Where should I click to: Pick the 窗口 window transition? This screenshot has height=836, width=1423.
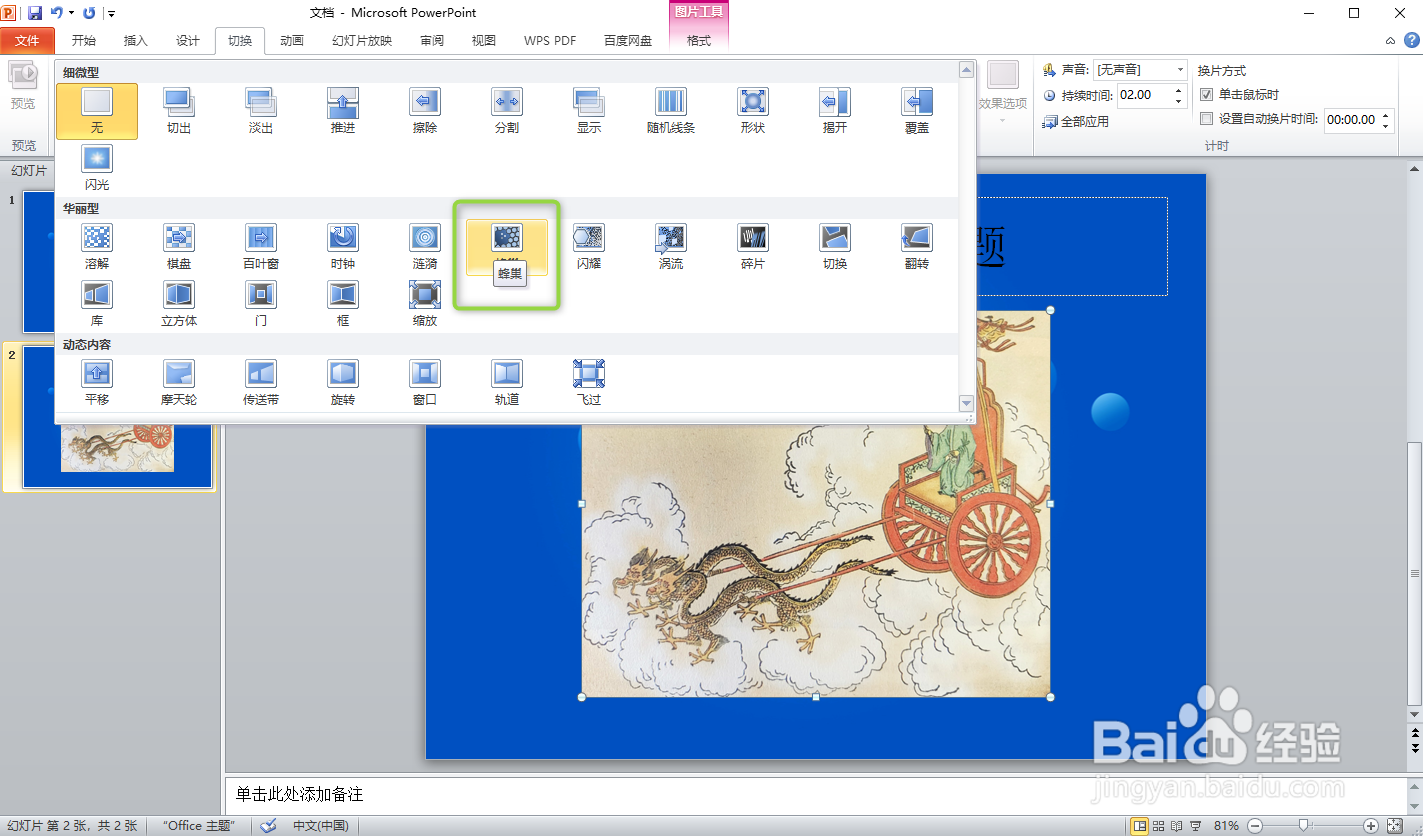[425, 383]
